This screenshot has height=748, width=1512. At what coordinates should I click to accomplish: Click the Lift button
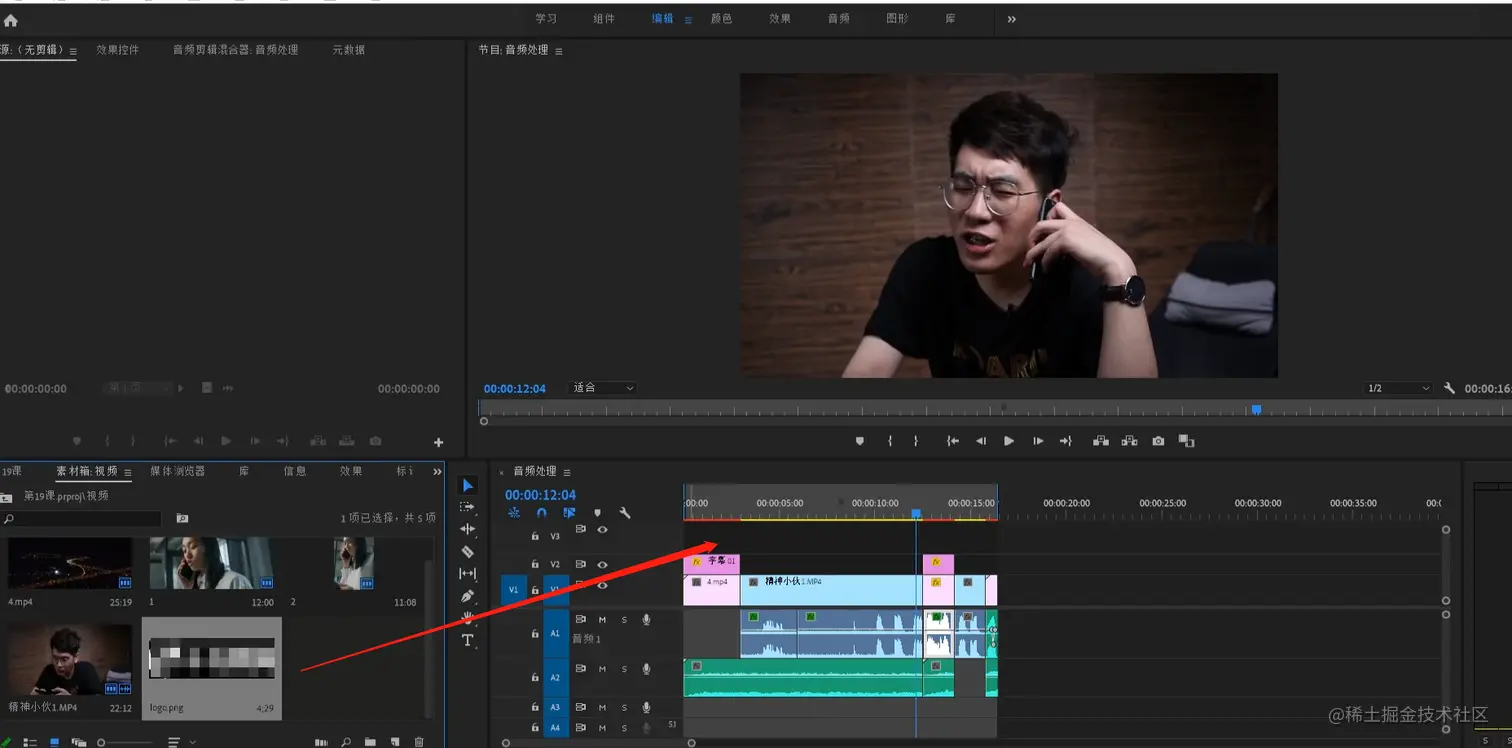coord(1101,441)
